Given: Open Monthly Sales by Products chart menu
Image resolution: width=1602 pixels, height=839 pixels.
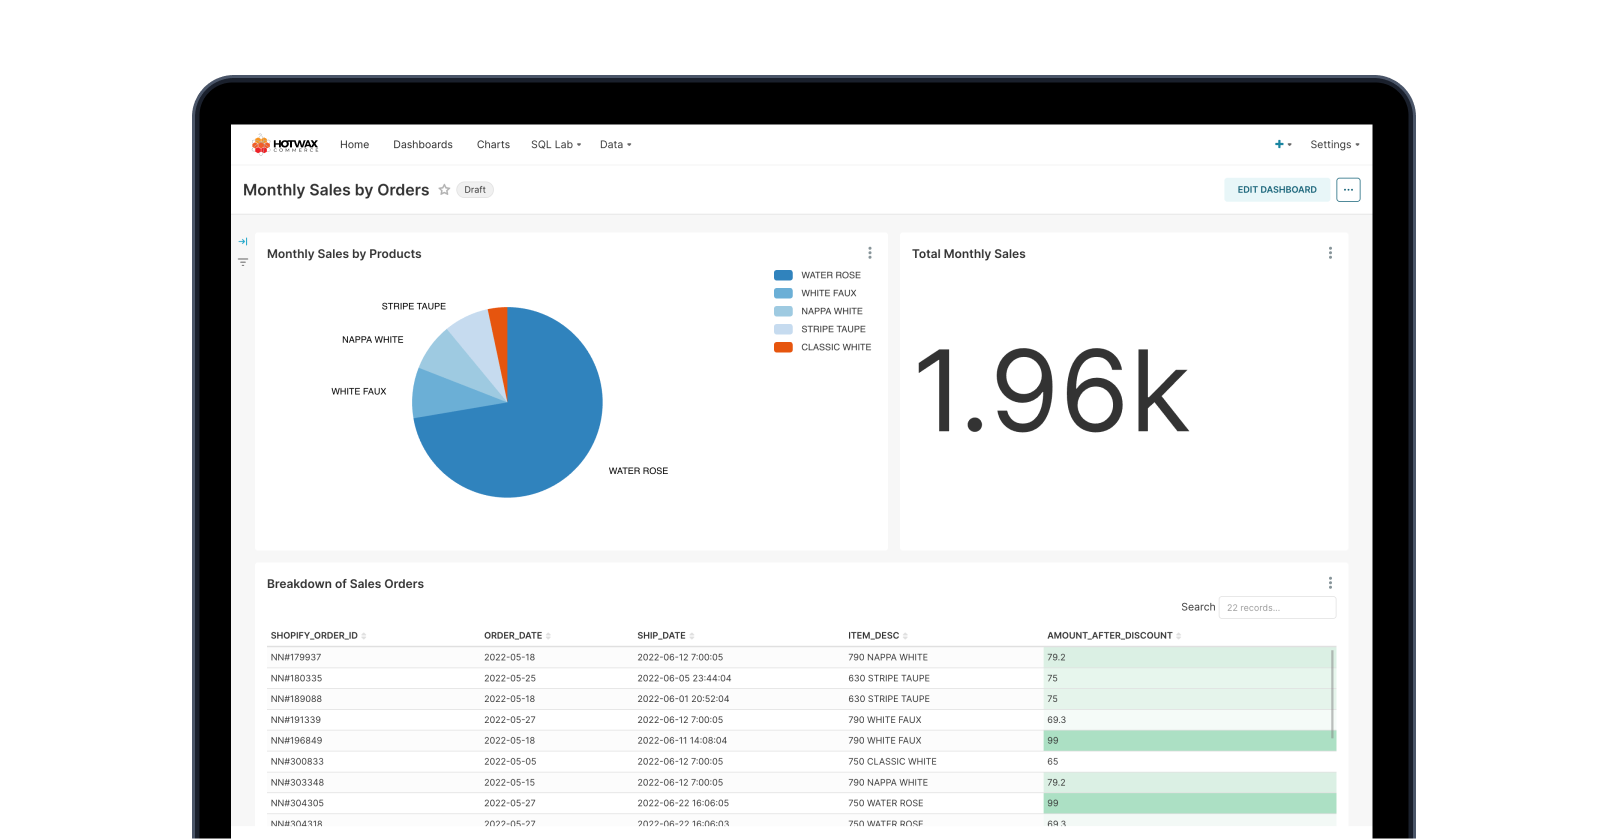Looking at the screenshot, I should tap(870, 253).
